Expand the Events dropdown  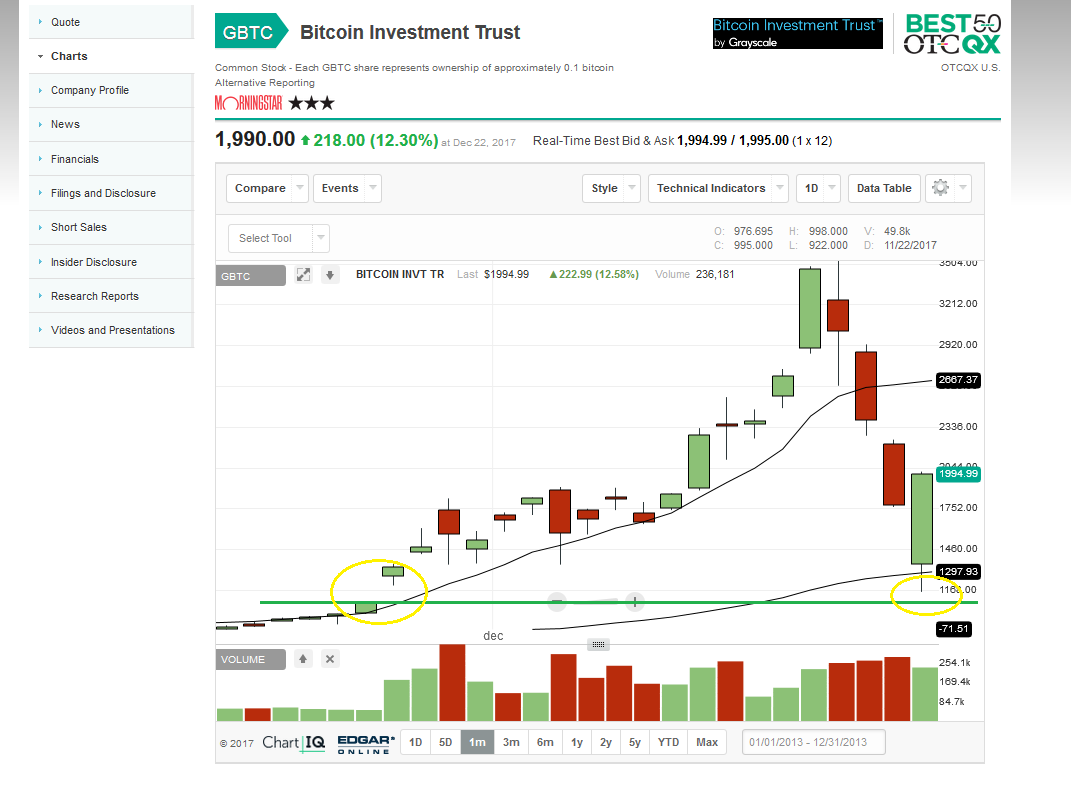point(347,188)
